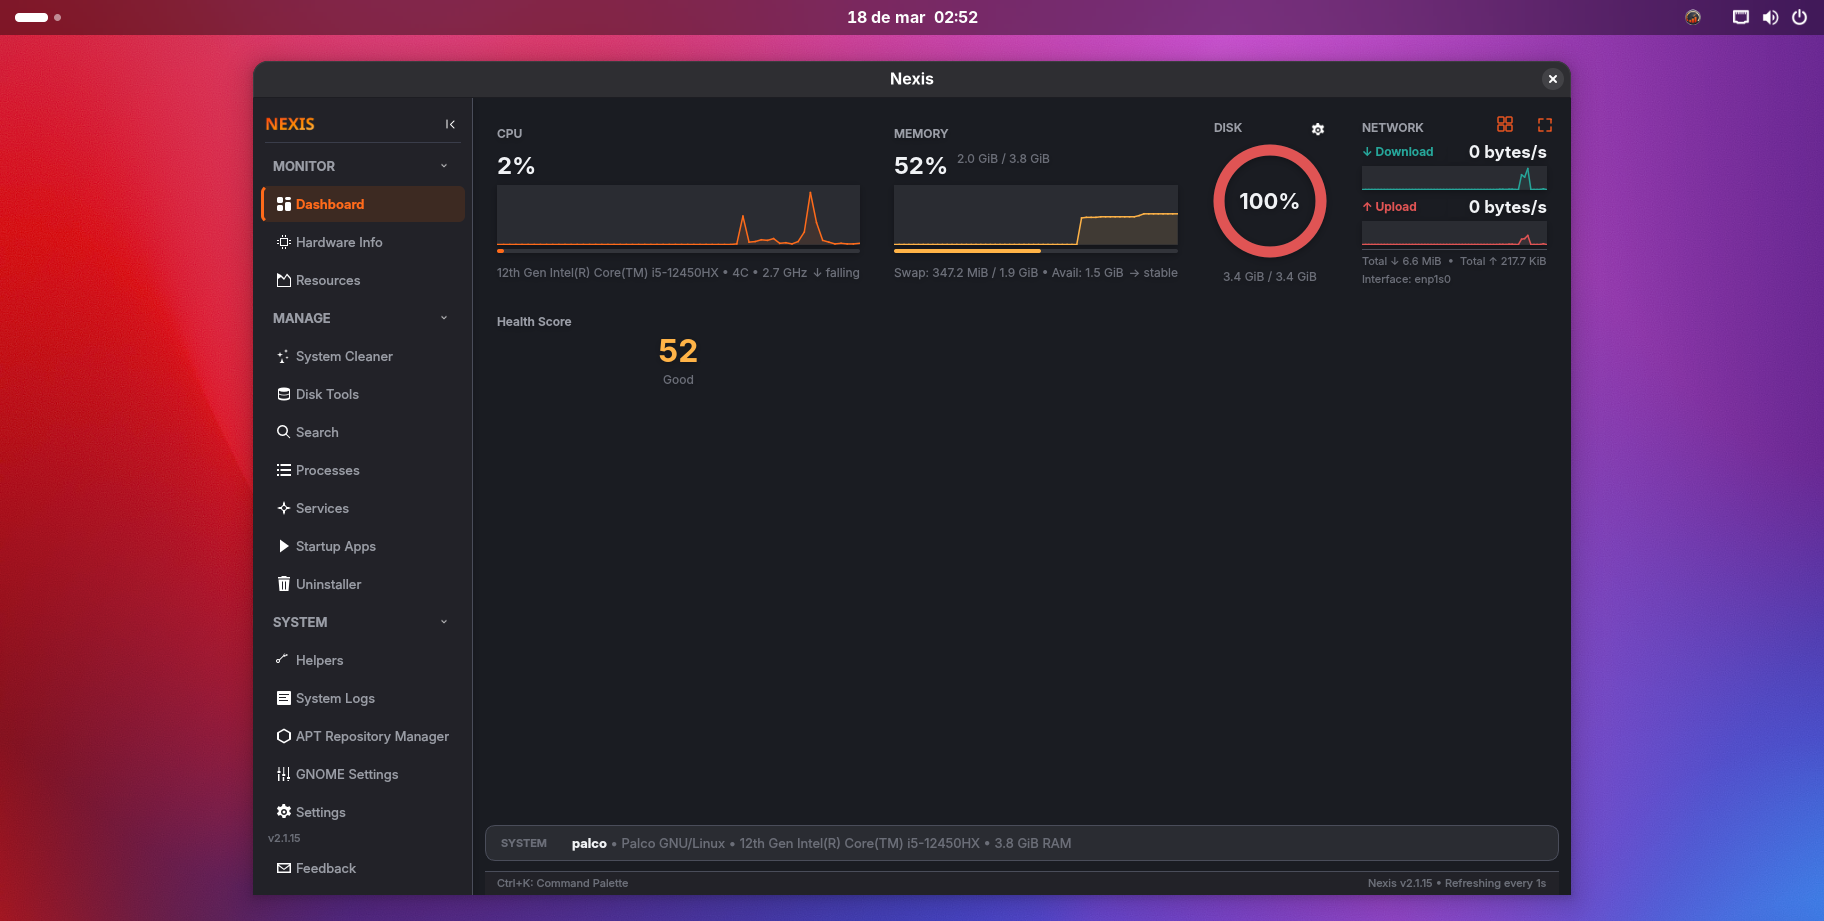Click the dashboard grid layout icon
Image resolution: width=1824 pixels, height=921 pixels.
click(1504, 124)
